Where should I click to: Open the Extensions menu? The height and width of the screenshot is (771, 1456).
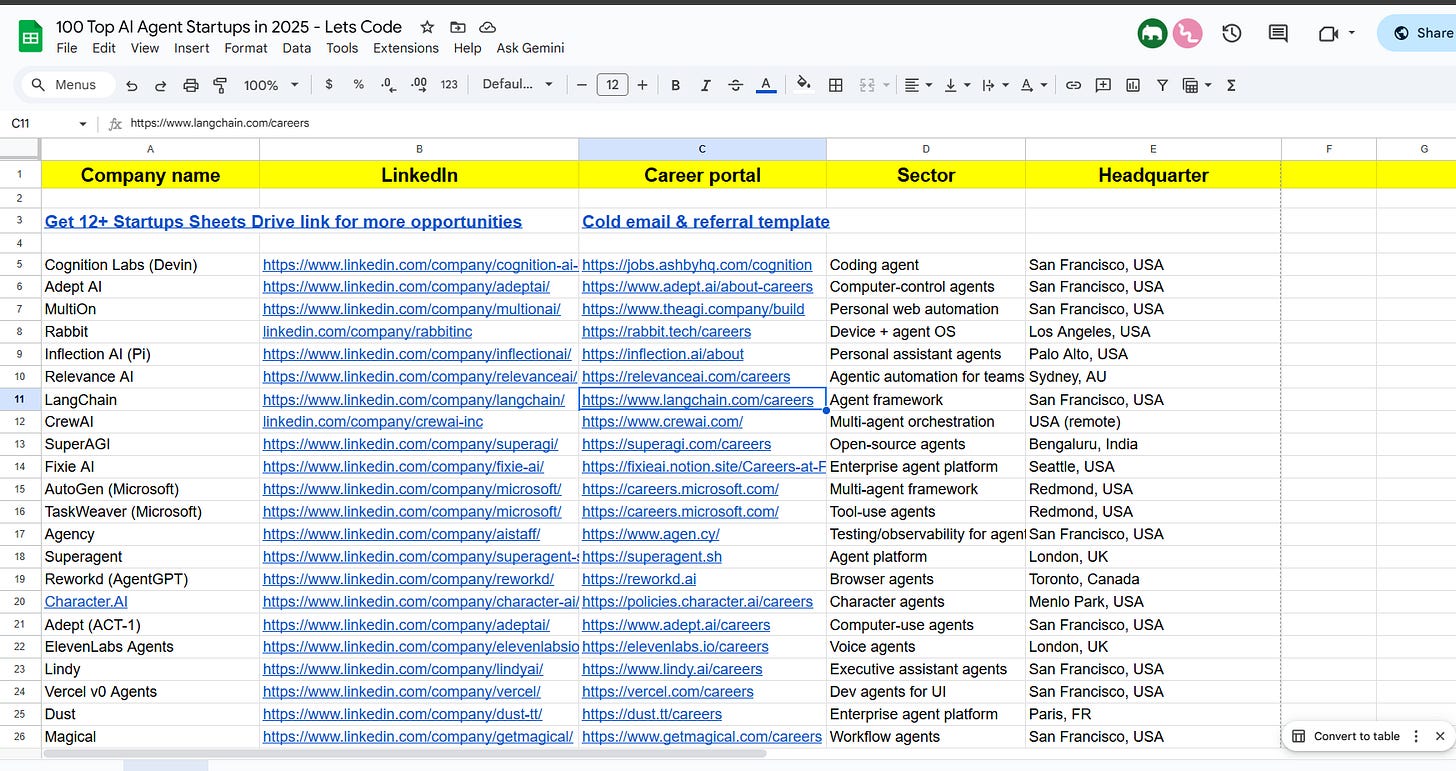(x=406, y=48)
